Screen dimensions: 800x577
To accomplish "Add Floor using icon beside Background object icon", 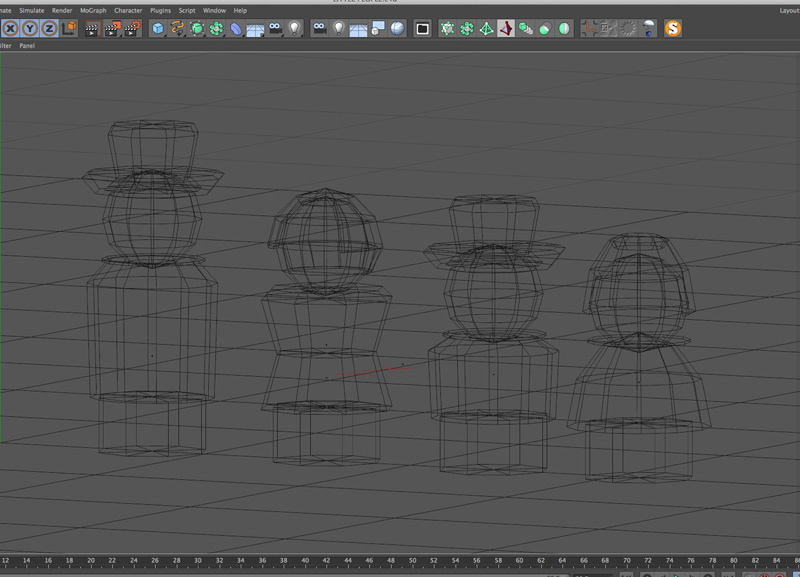I will [x=358, y=29].
